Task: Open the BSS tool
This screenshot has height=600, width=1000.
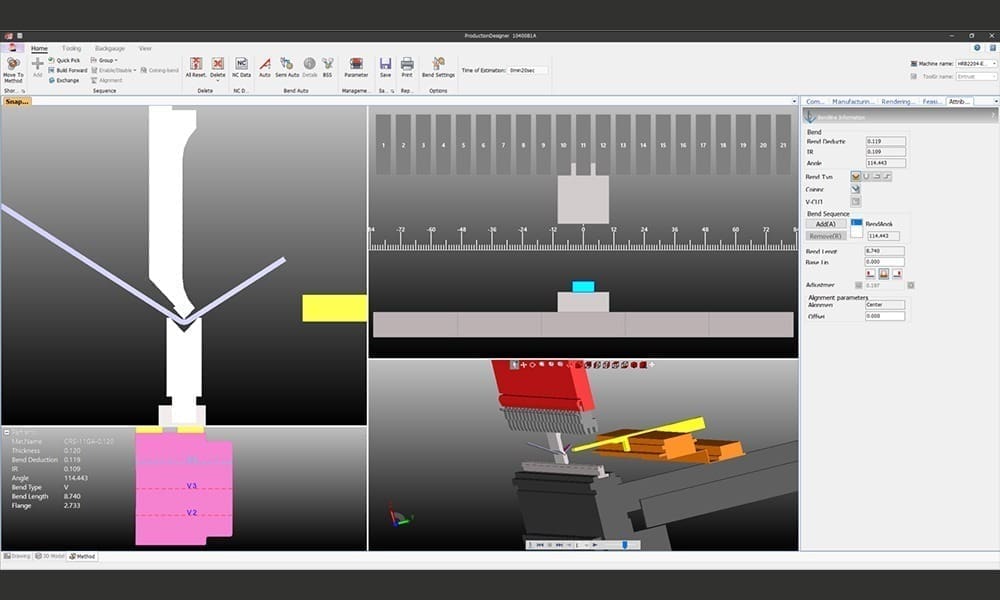Action: click(x=326, y=65)
